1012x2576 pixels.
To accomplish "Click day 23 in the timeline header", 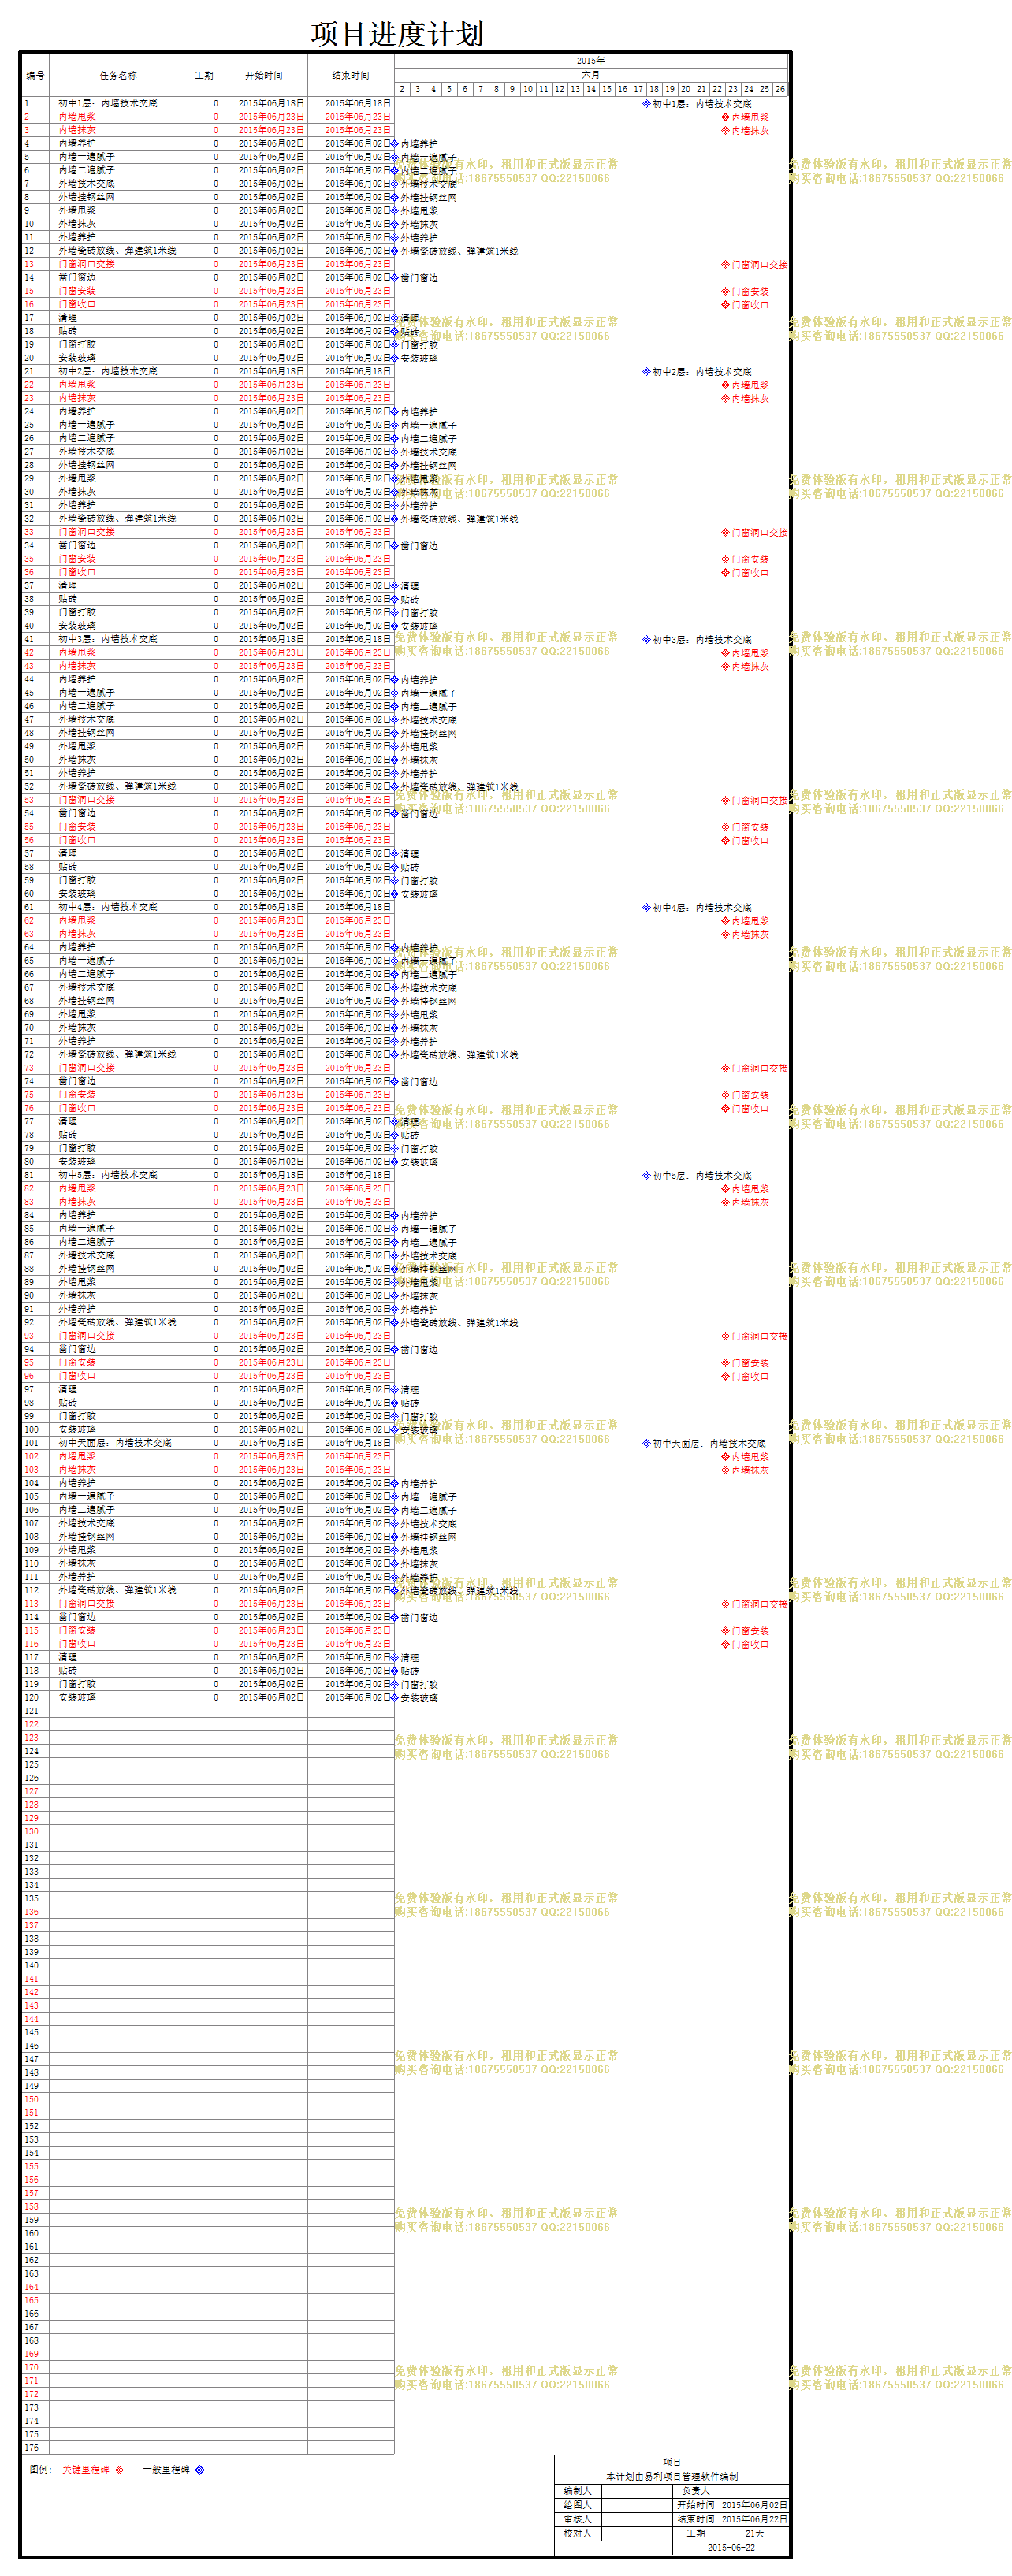I will pyautogui.click(x=733, y=89).
